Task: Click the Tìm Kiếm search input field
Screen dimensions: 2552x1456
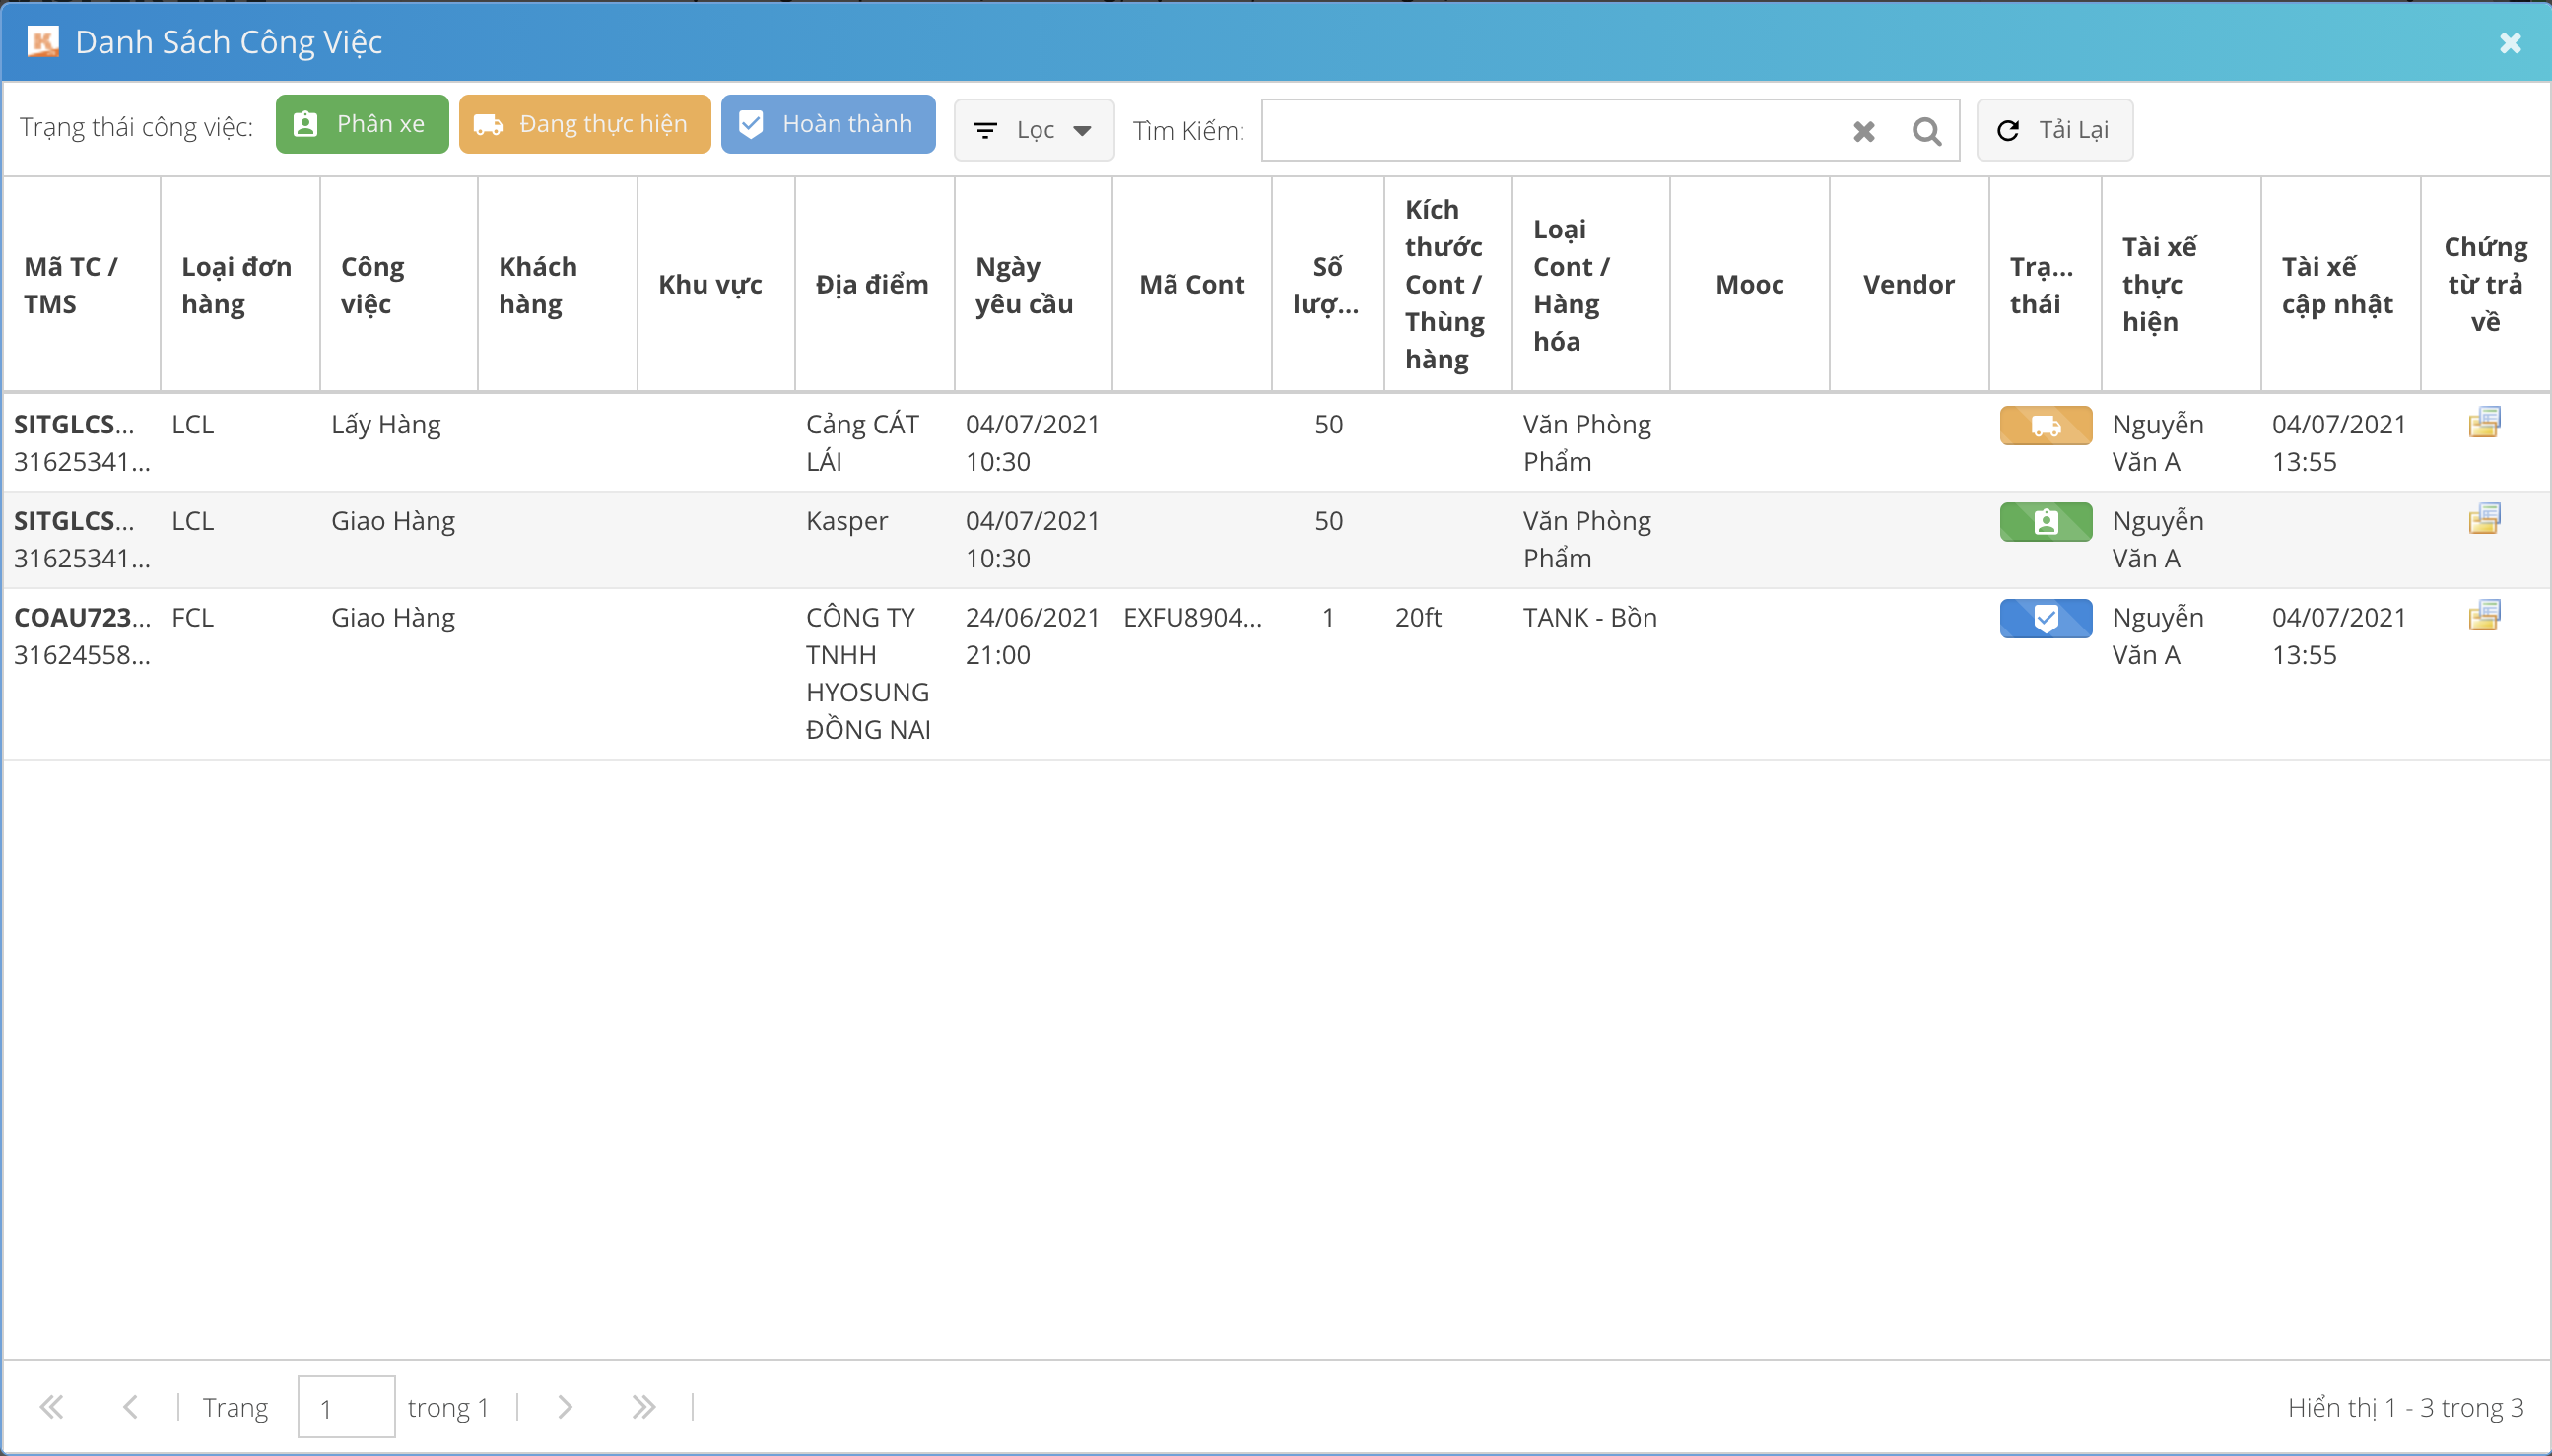Action: tap(1550, 131)
